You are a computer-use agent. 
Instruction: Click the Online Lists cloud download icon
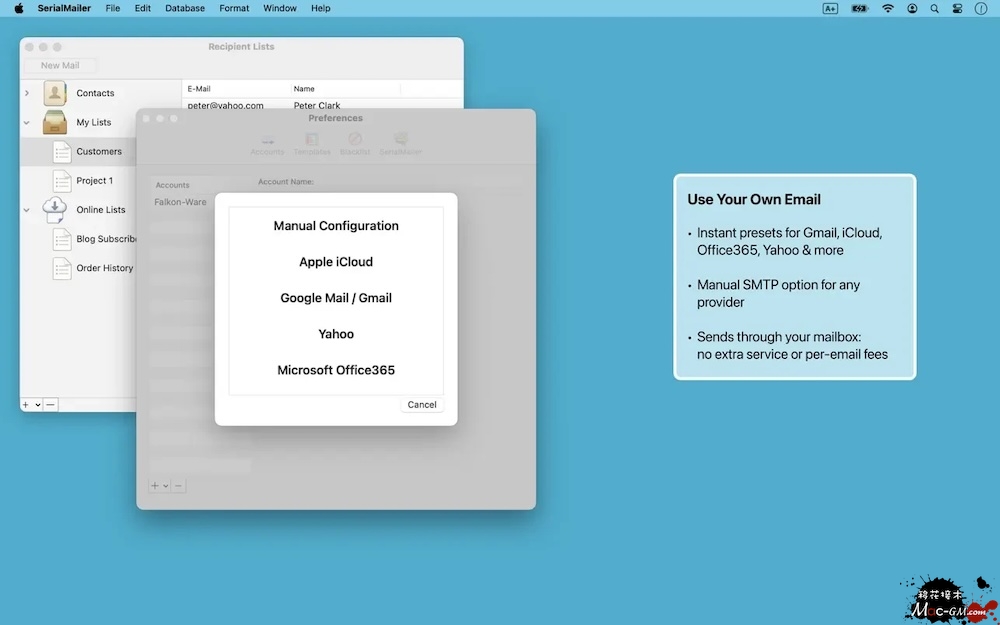[x=55, y=210]
